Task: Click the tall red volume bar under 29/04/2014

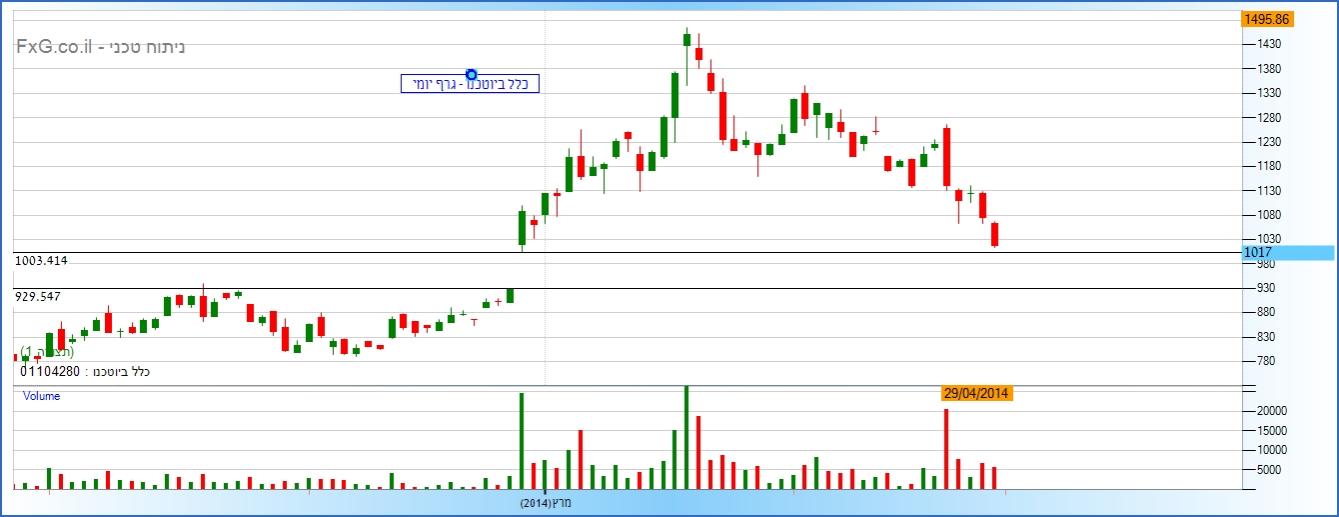Action: (946, 448)
